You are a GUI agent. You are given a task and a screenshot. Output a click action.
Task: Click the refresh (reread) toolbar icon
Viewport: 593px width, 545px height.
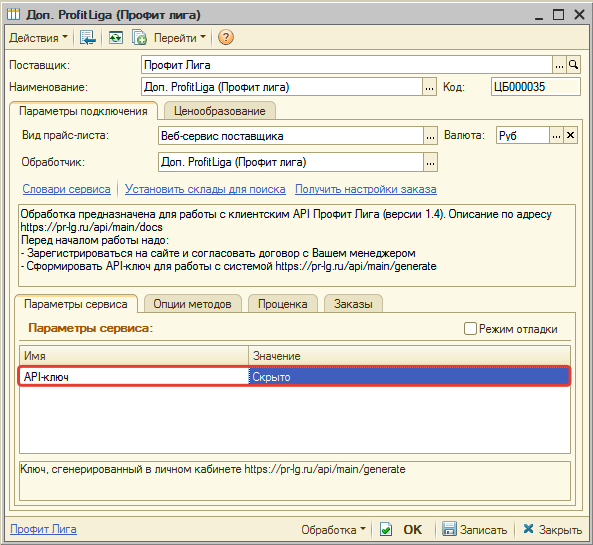coord(116,38)
